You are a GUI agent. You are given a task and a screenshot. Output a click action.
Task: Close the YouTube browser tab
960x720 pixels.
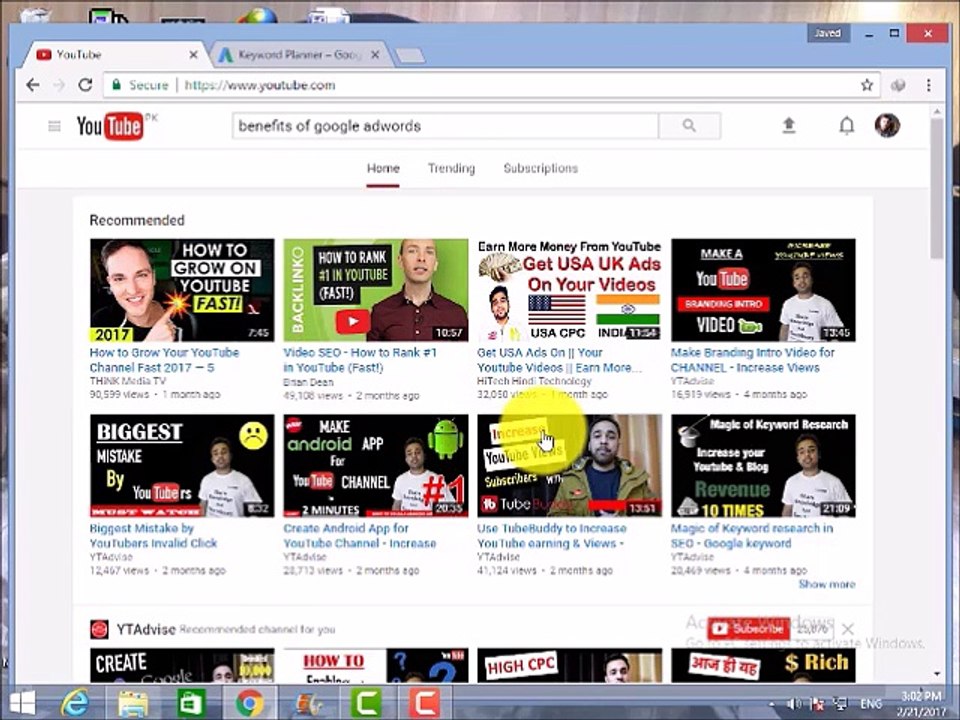tap(193, 54)
